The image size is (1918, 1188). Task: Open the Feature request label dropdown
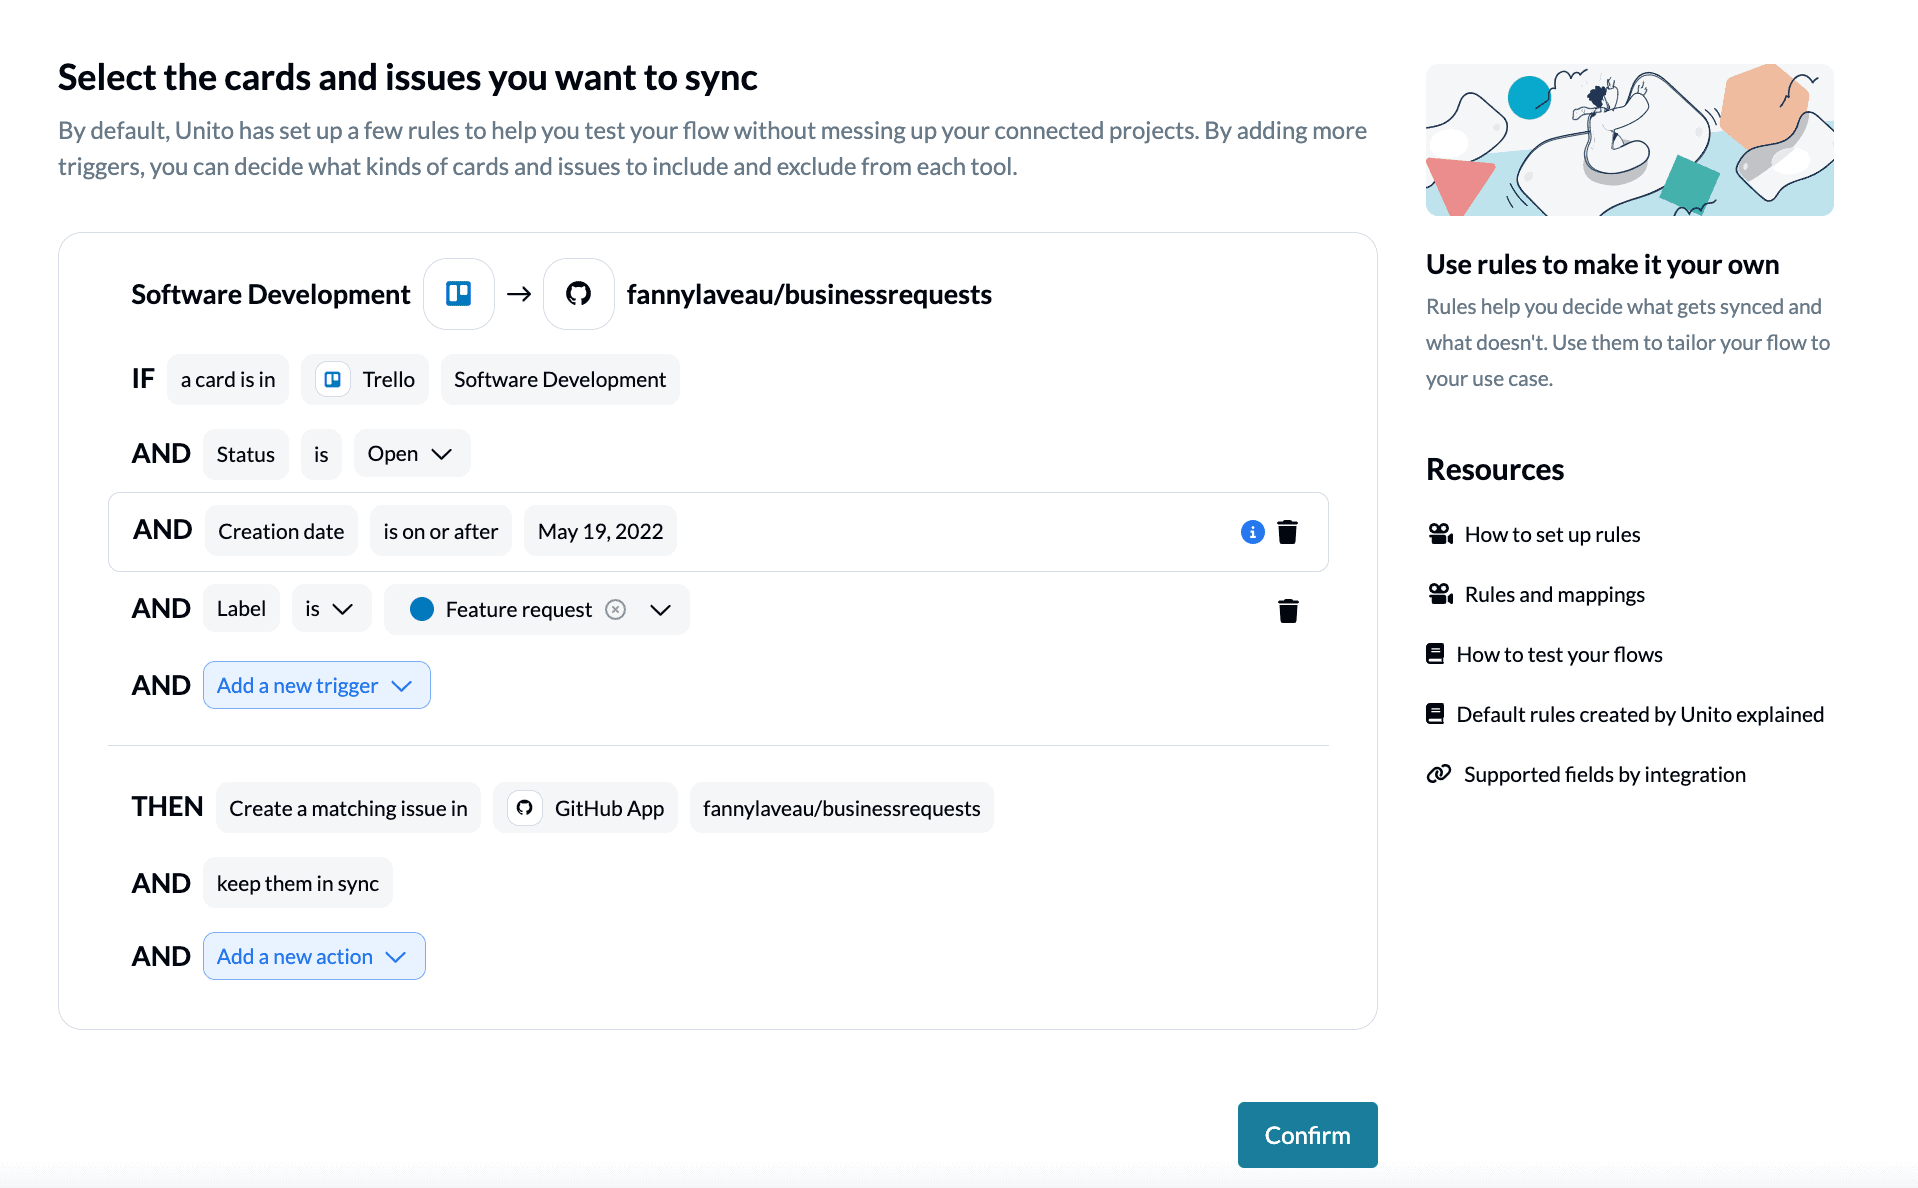(659, 609)
